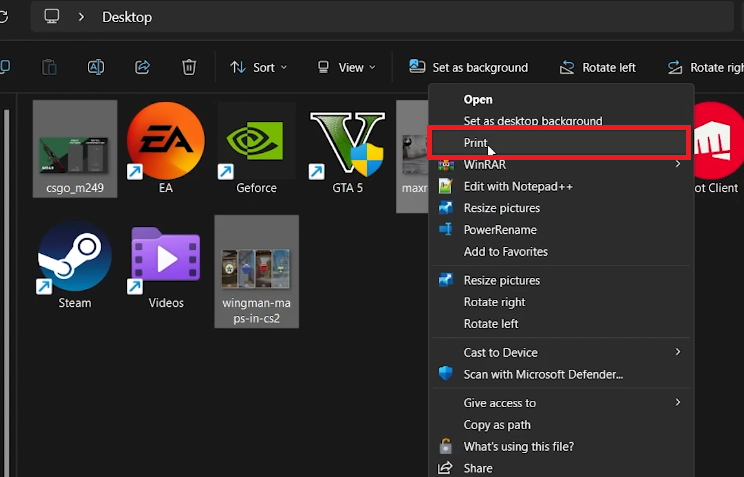Select the Riot Client icon
Screen dimensions: 744x477
coord(717,149)
